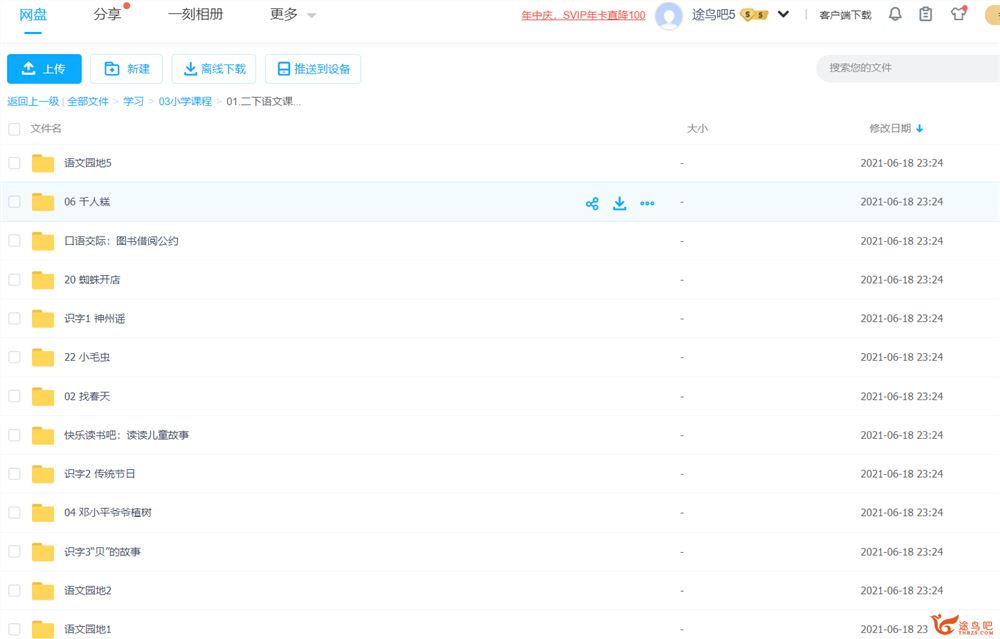
Task: Click the 离线下载 button
Action: pos(214,69)
